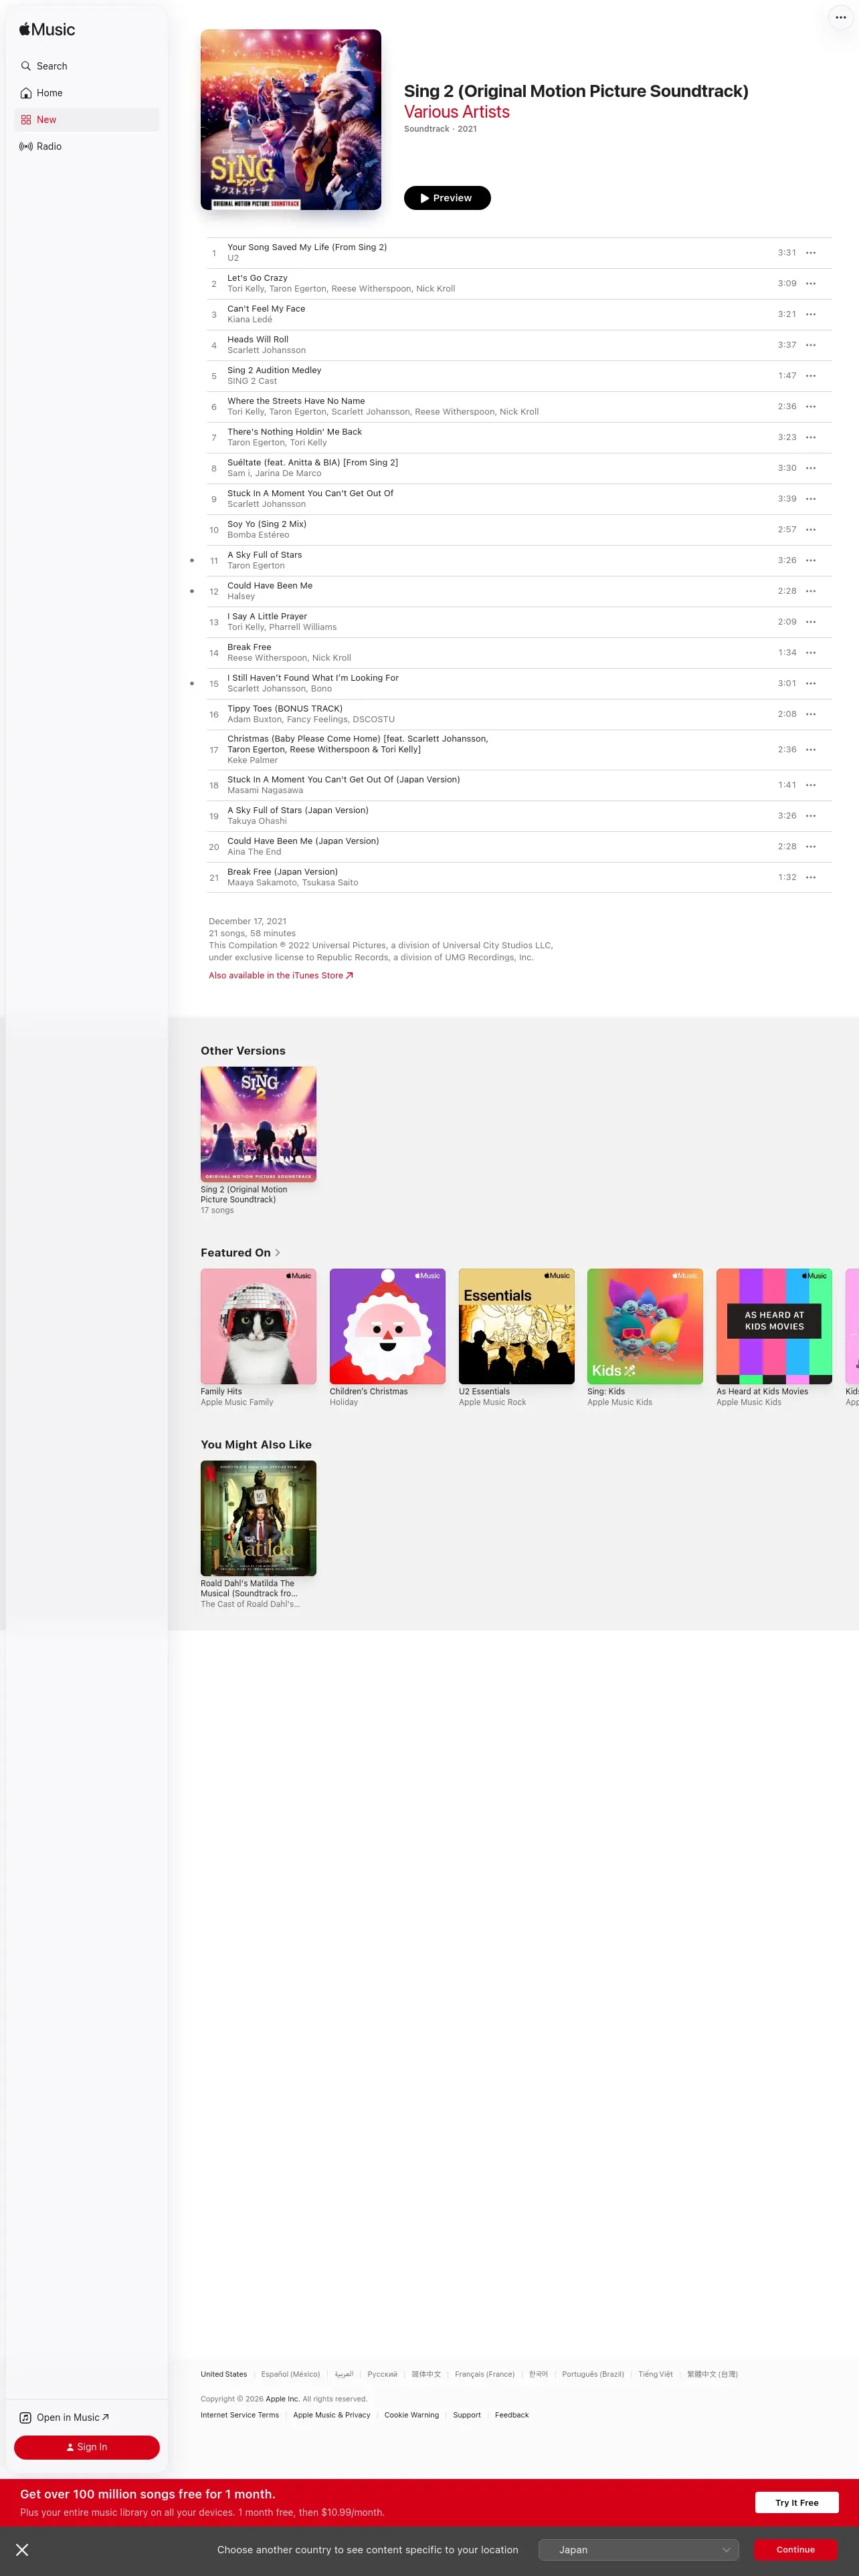Image resolution: width=859 pixels, height=2576 pixels.
Task: Open more options for Break Free by Reese Witherspoon
Action: [x=811, y=653]
